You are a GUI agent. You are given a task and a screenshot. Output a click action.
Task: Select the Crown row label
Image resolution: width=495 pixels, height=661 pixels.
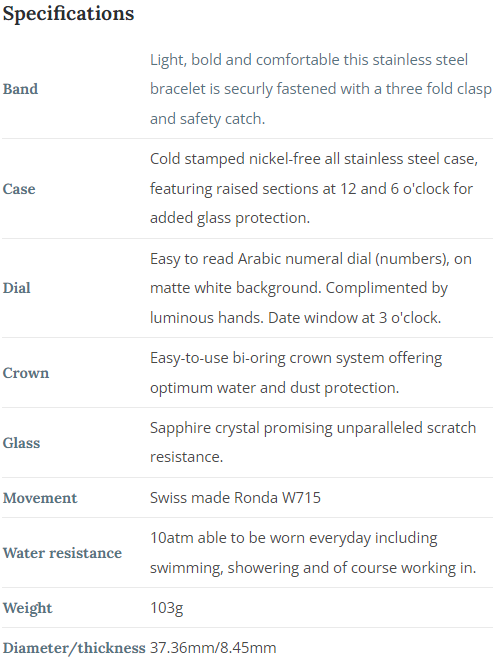point(26,373)
